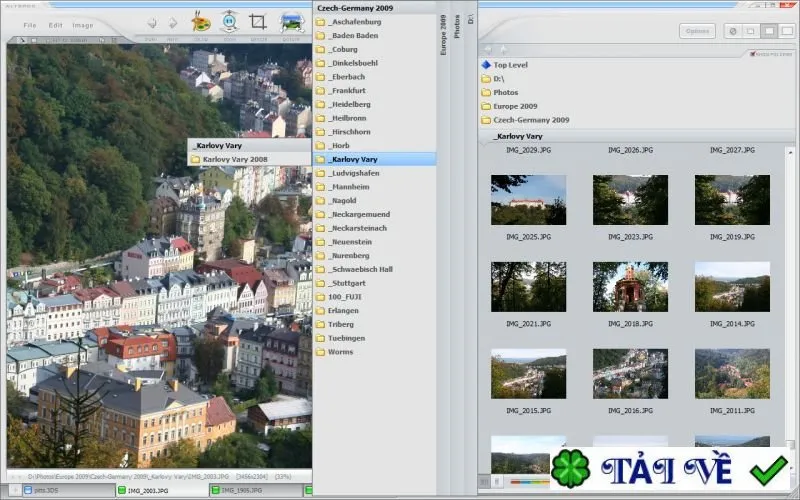Switch to the IMG_1905.JPG tab
Viewport: 800px width, 500px height.
click(241, 490)
